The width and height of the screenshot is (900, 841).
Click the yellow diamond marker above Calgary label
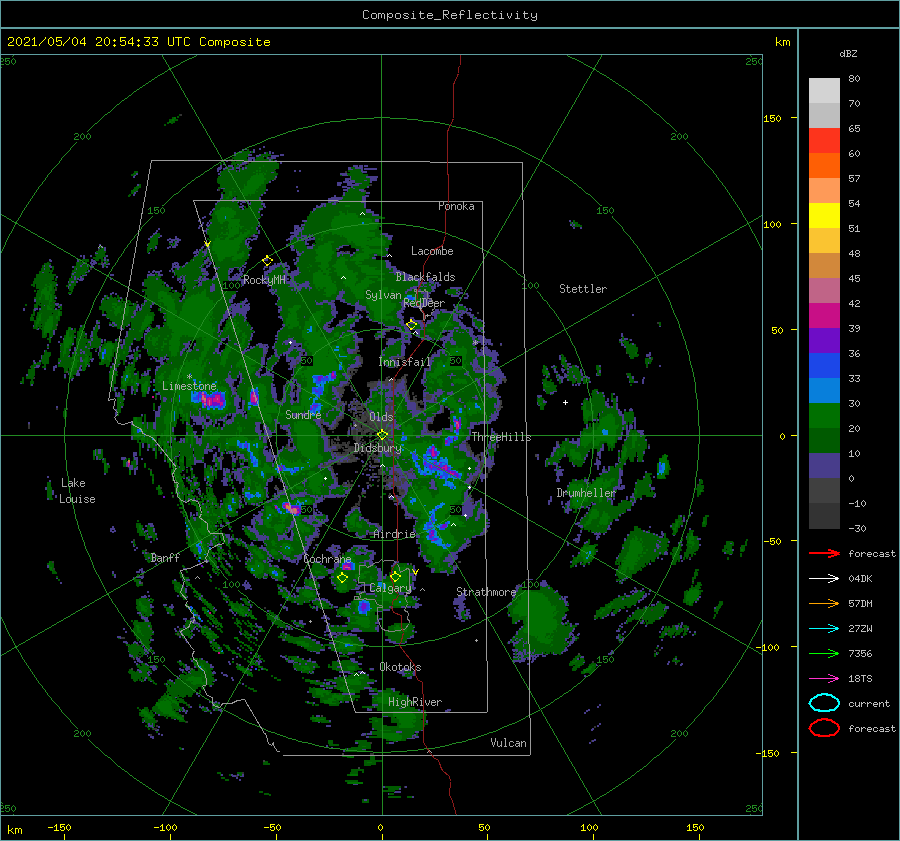(x=395, y=576)
